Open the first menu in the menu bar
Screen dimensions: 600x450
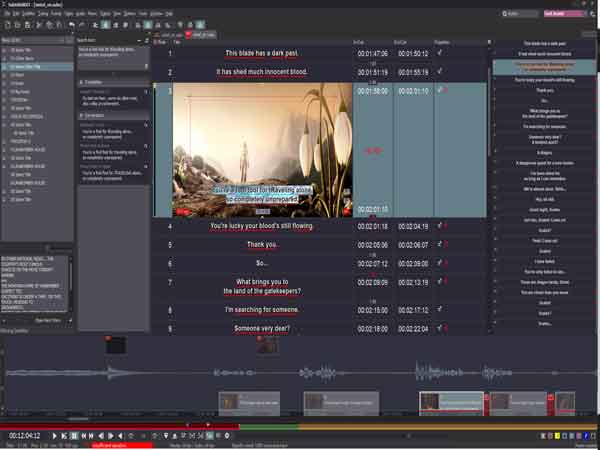(7, 13)
